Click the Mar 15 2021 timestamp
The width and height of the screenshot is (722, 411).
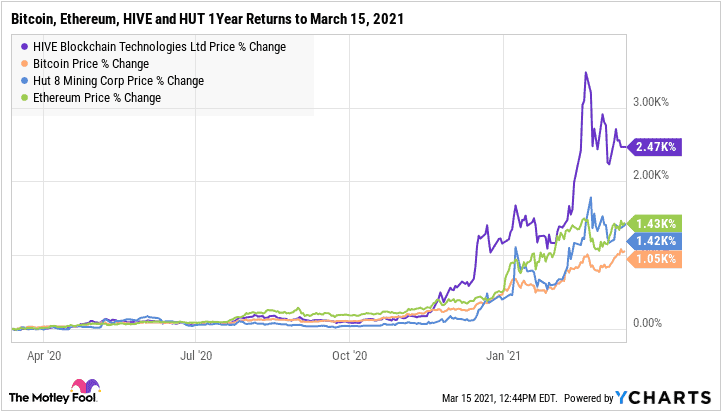point(500,398)
